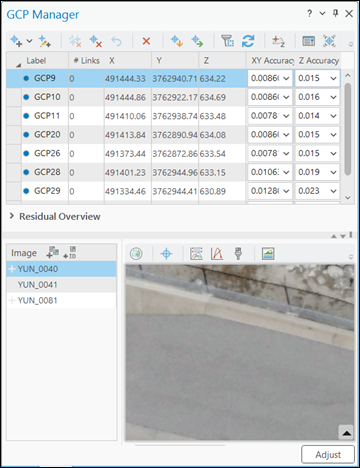Click the blue crosshair Add Tie Point icon
Image resolution: width=360 pixels, height=468 pixels.
pos(166,254)
